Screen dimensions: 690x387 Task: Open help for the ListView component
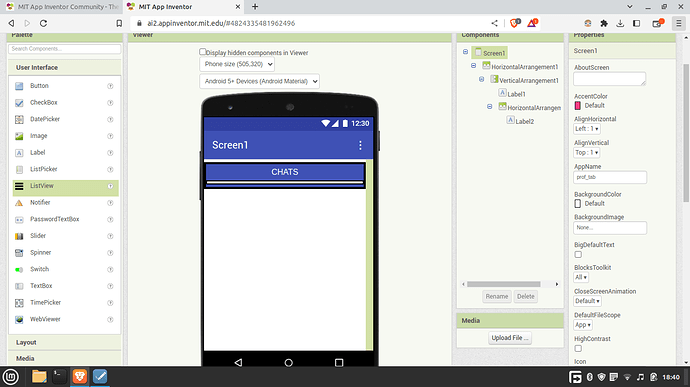(x=110, y=186)
